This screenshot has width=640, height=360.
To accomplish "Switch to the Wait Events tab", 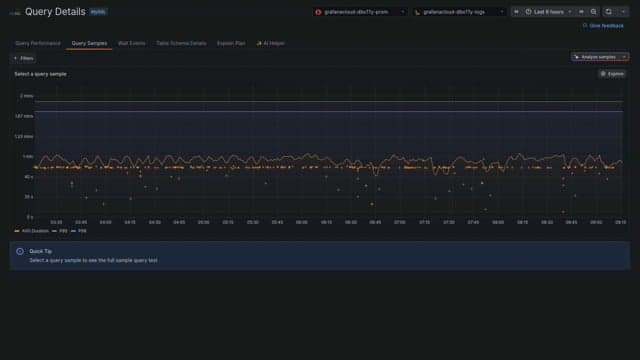I will point(131,43).
